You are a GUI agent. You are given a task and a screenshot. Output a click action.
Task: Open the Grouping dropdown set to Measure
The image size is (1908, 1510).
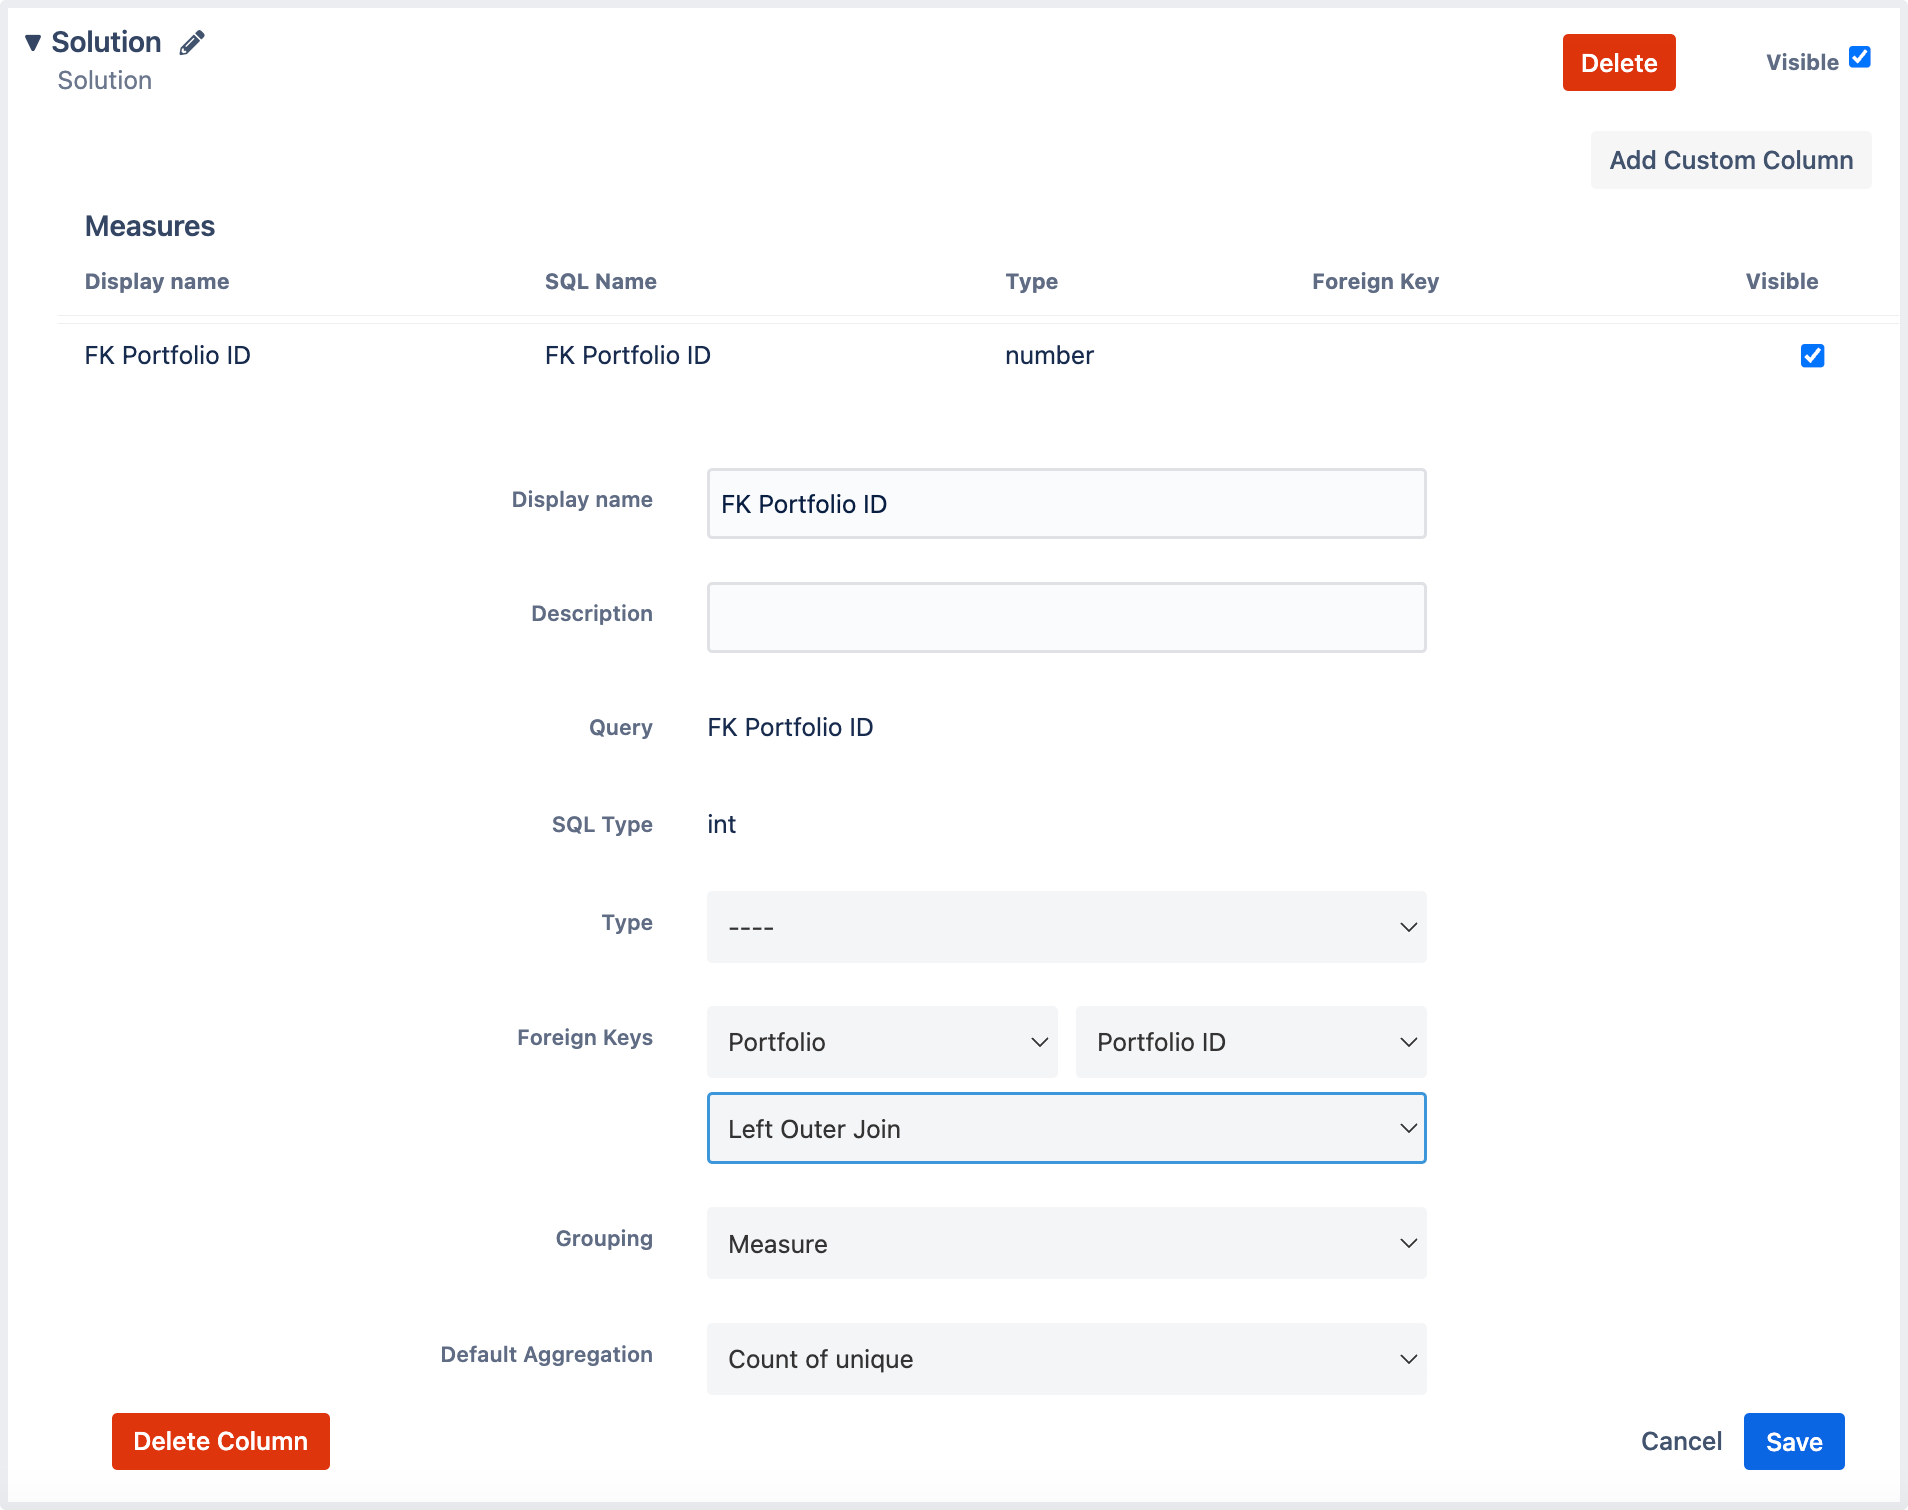1066,1244
